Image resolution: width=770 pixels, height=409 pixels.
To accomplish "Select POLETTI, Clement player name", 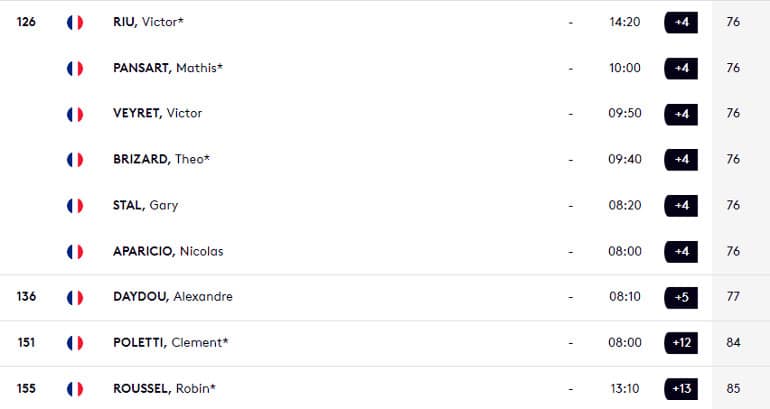I will click(170, 342).
